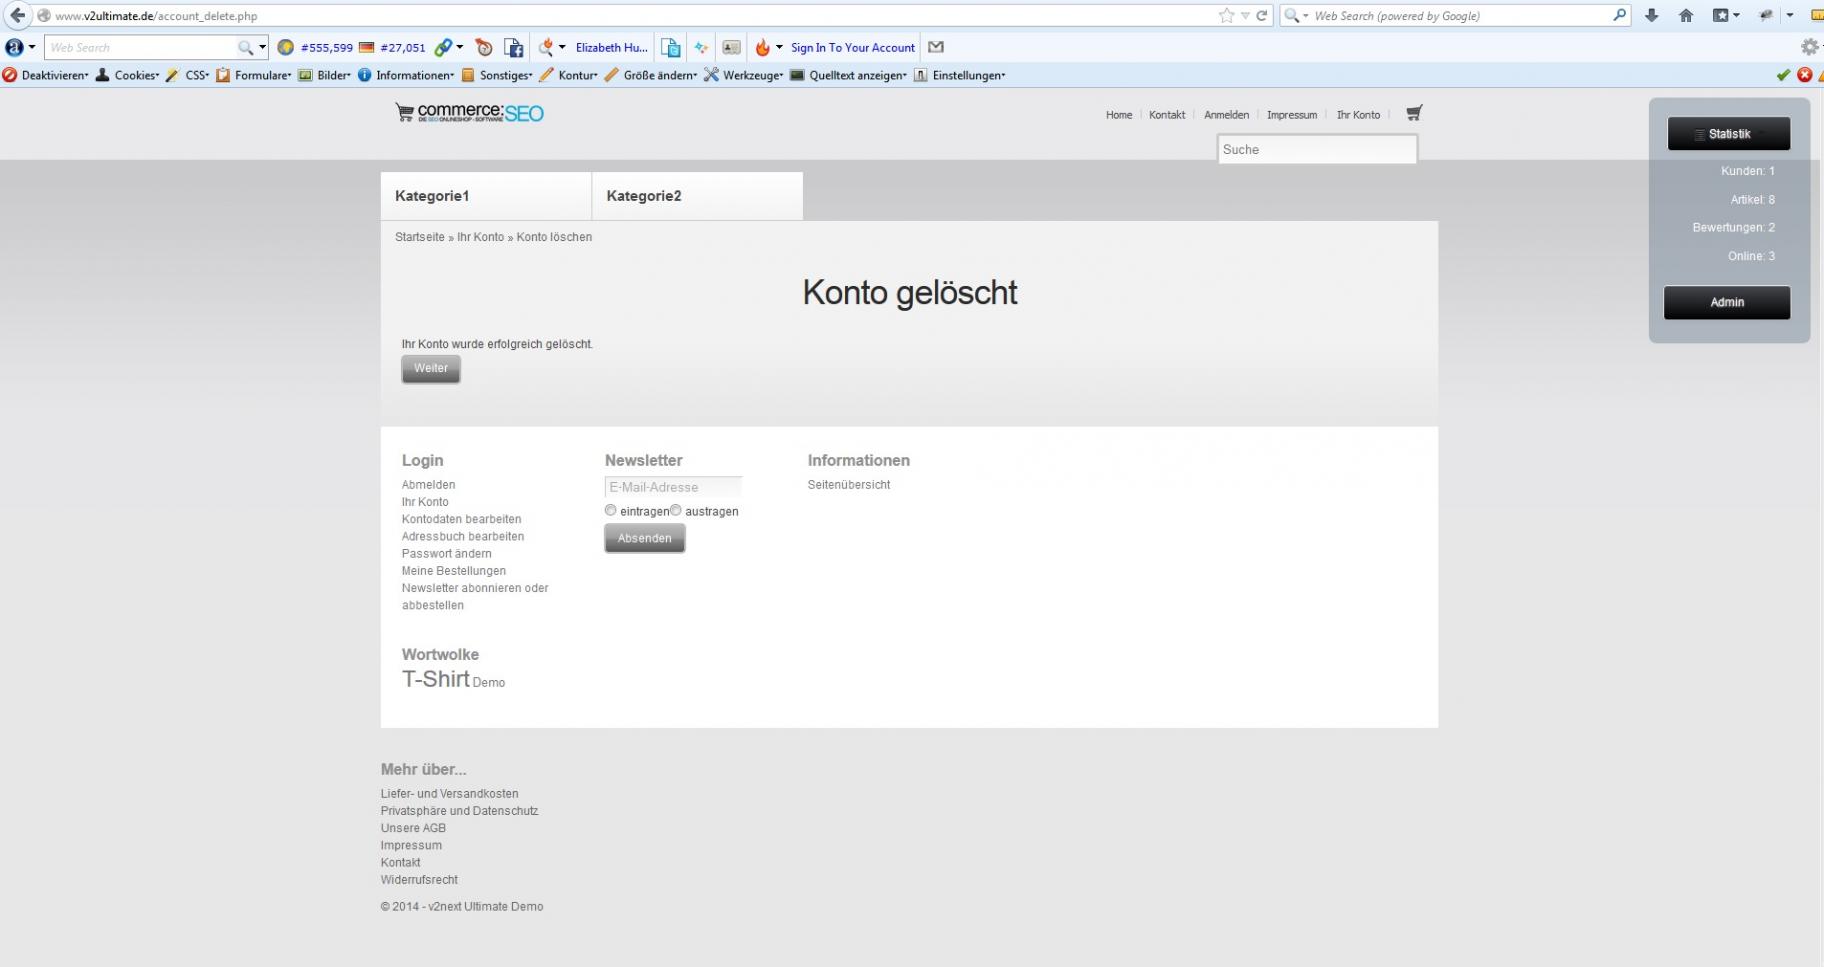Focus the newsletter E-Mail-Adresse field
Image resolution: width=1824 pixels, height=967 pixels.
click(673, 487)
